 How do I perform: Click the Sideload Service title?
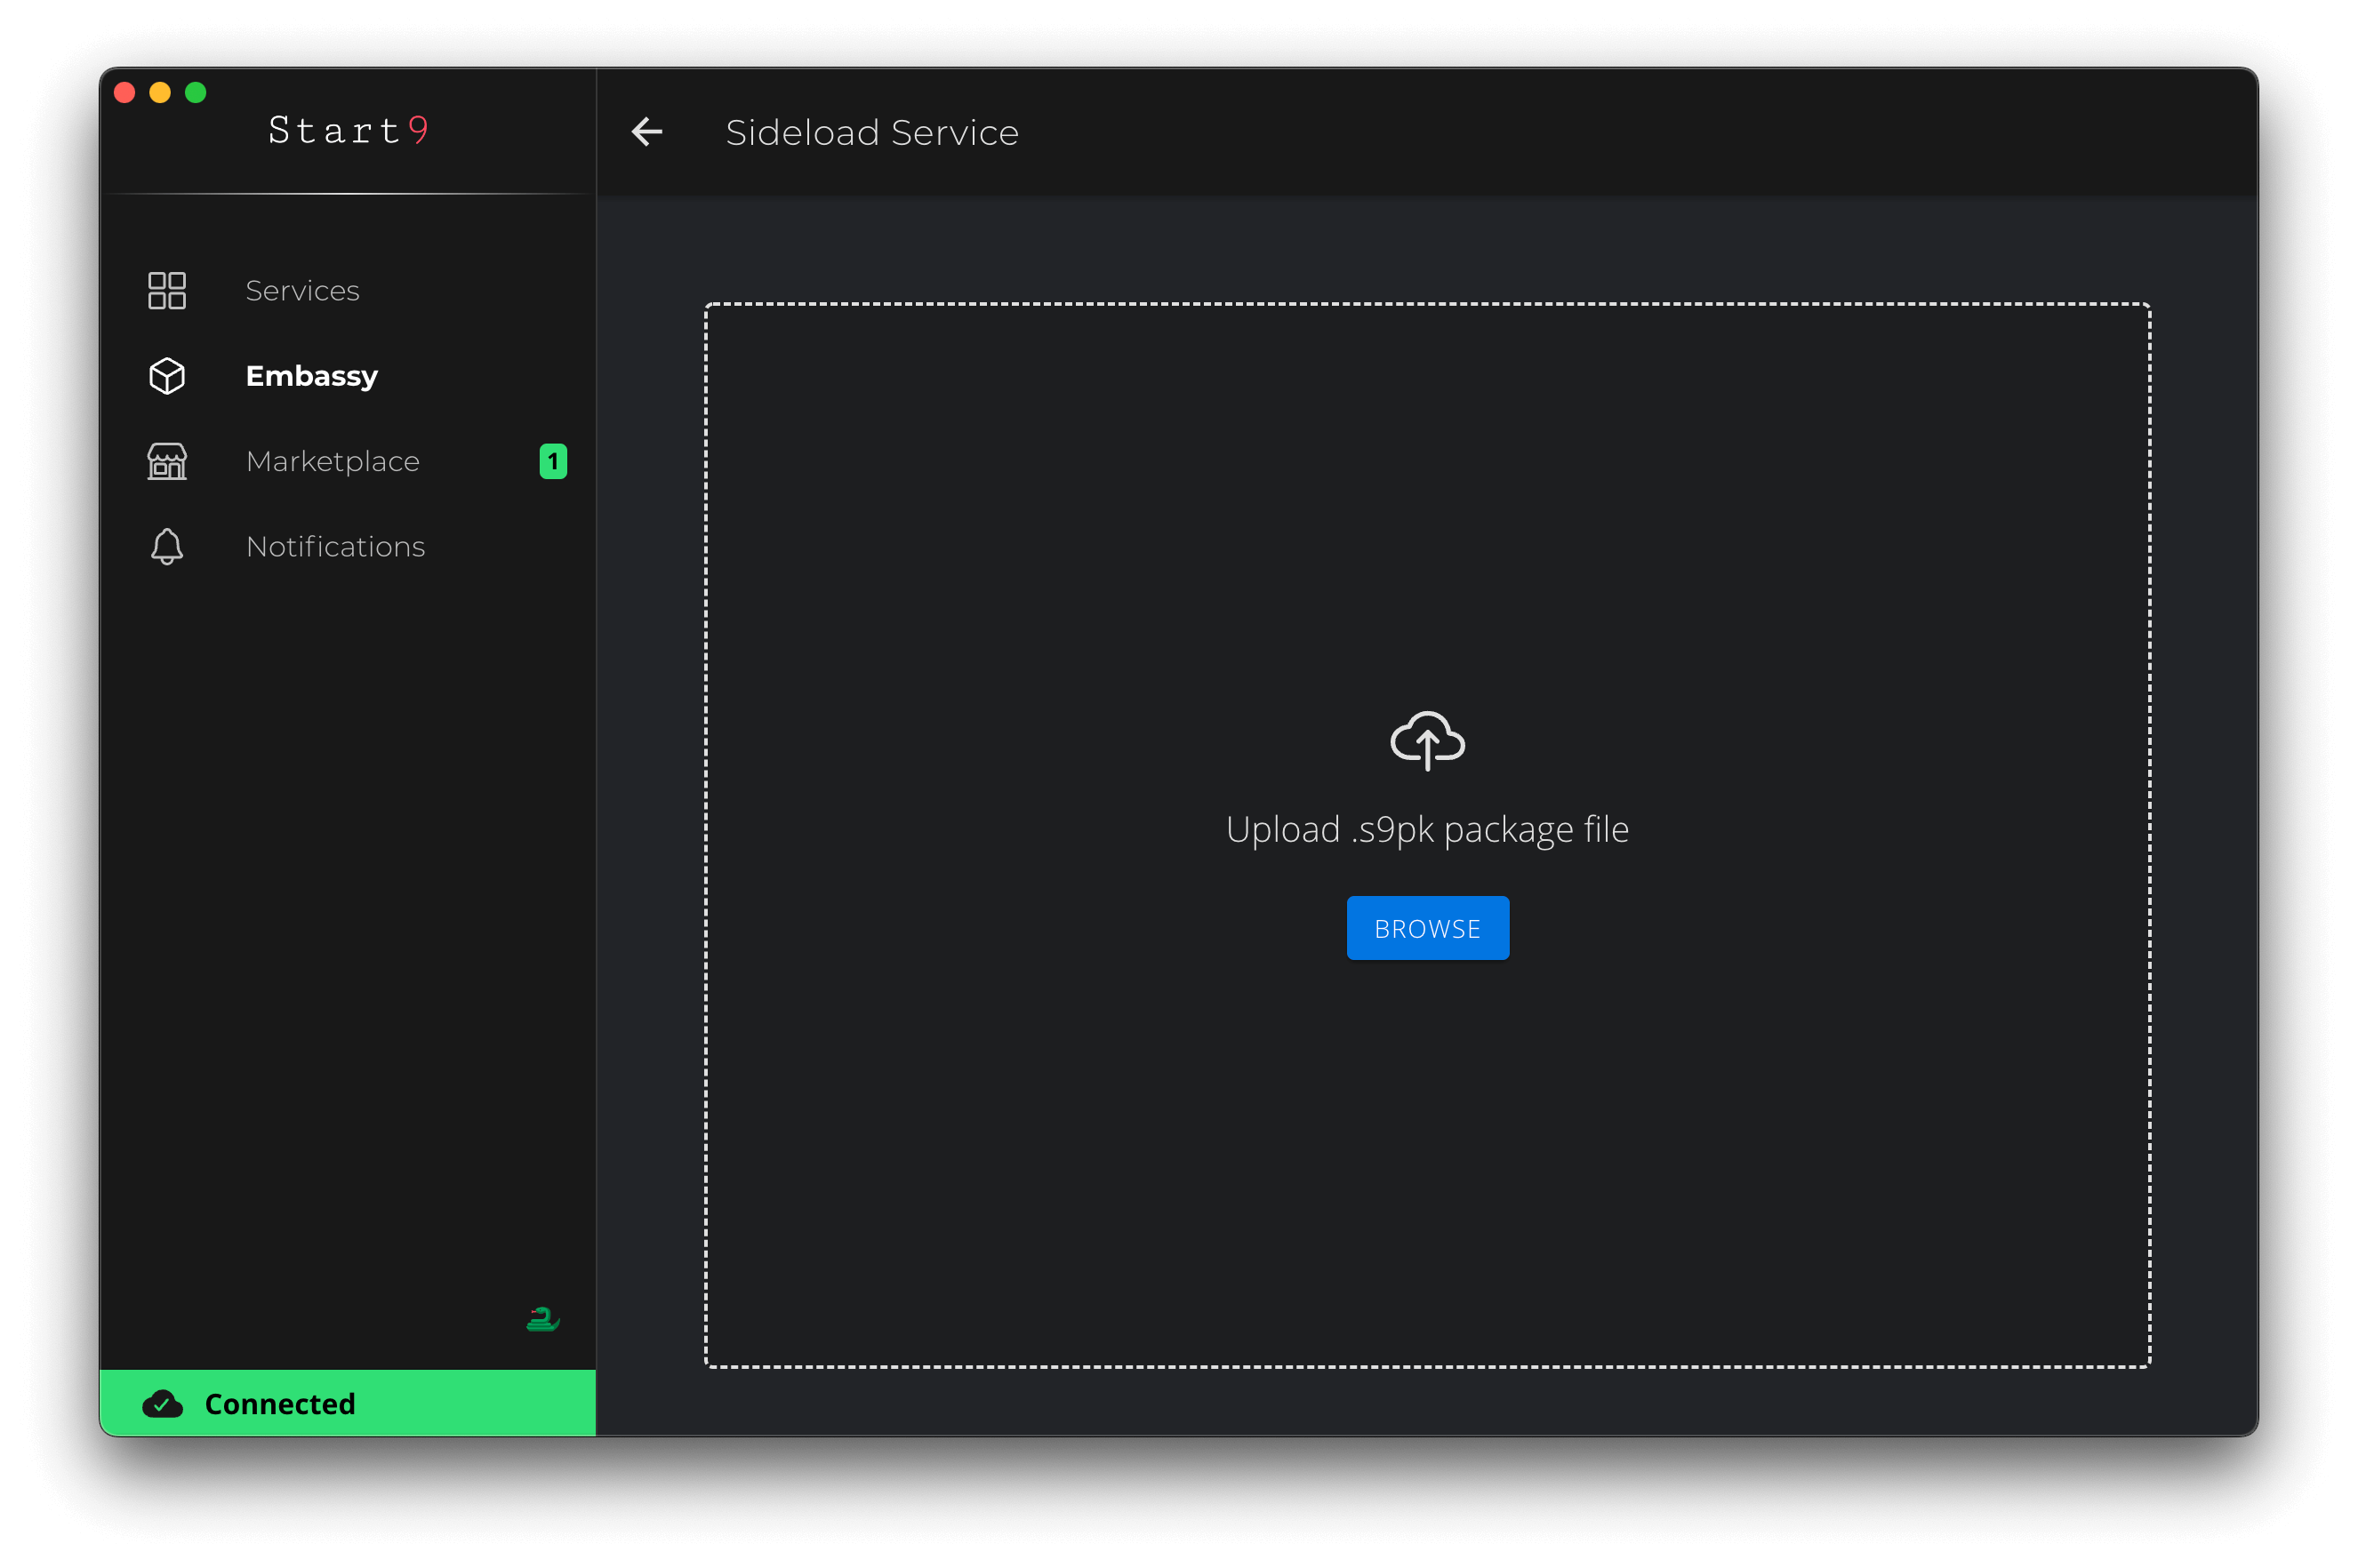pyautogui.click(x=871, y=131)
